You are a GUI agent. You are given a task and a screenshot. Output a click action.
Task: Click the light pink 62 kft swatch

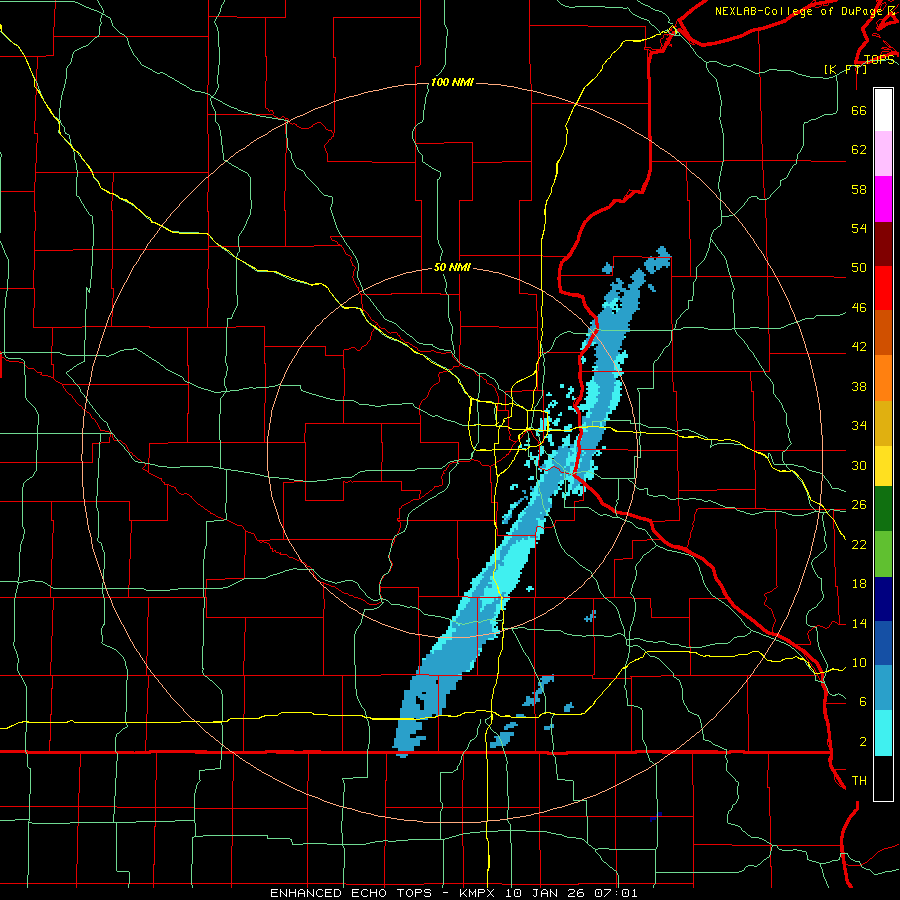883,154
